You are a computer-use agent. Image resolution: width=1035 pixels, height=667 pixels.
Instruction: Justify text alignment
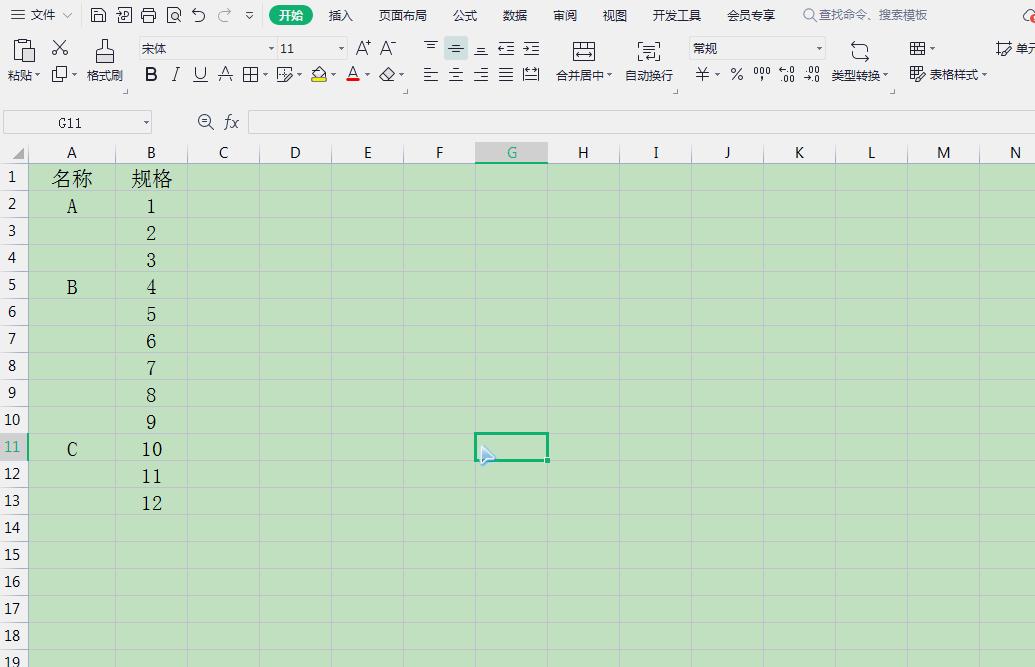(506, 75)
